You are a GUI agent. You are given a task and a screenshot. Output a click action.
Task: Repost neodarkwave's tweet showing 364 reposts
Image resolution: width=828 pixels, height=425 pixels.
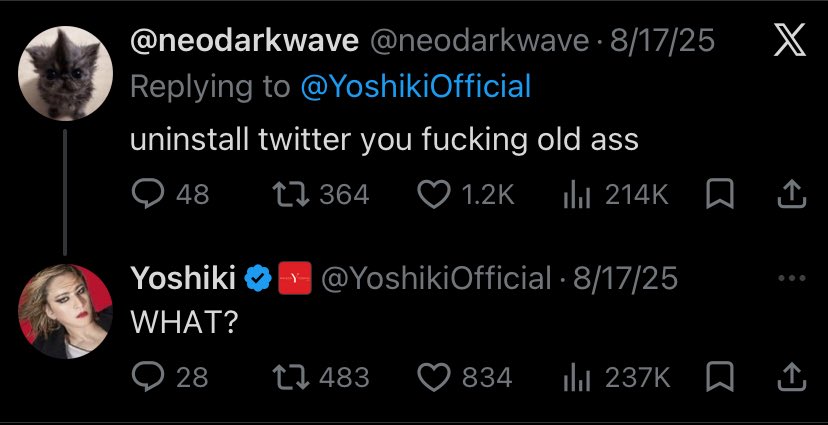pos(321,194)
